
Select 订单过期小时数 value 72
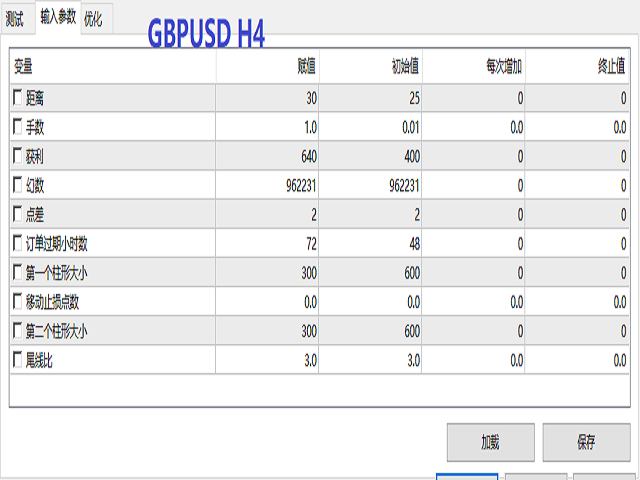[x=267, y=244]
